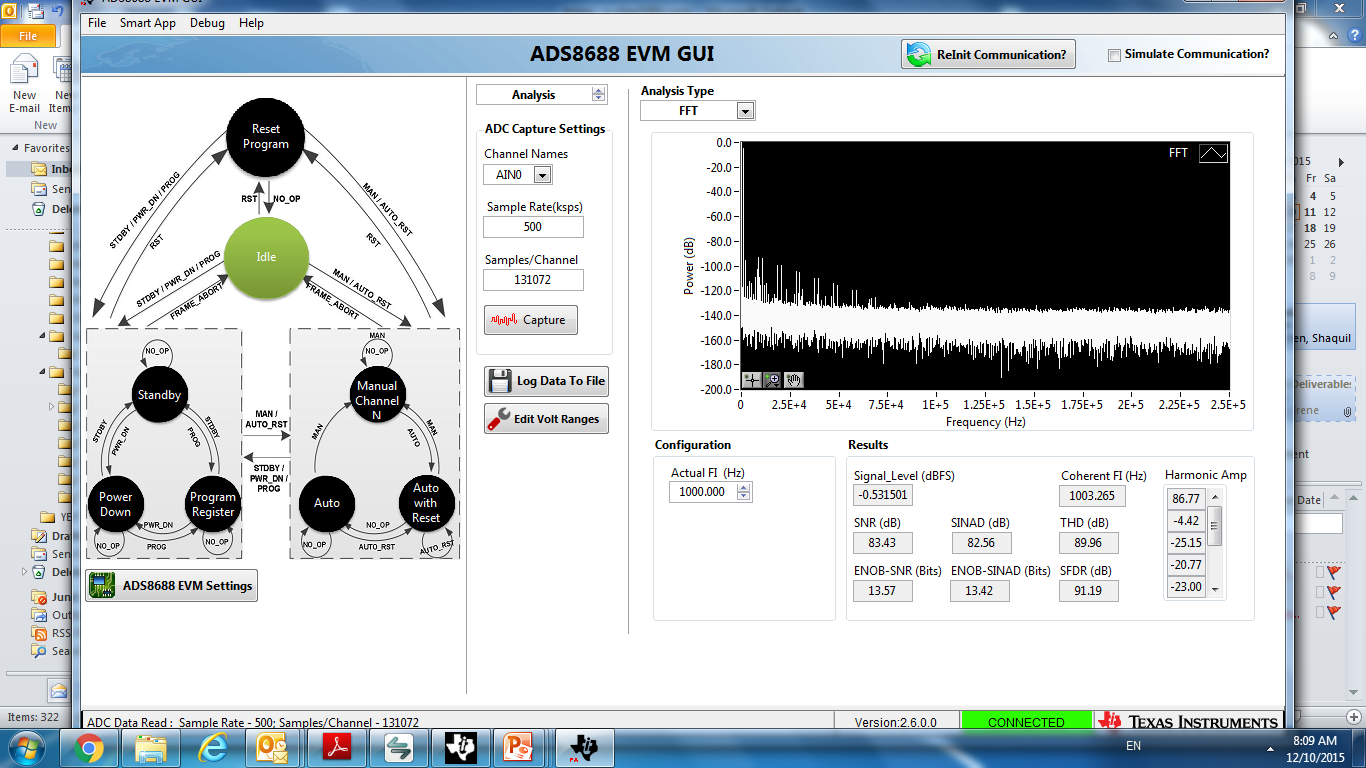Select the pan hand tool below the FFT plot
The height and width of the screenshot is (768, 1366).
[x=793, y=380]
